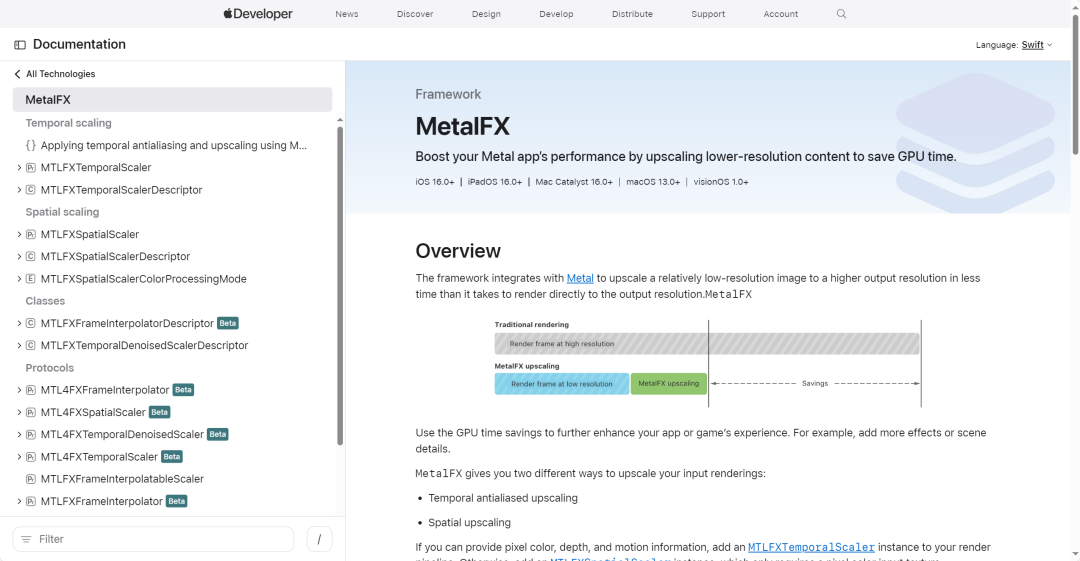Screen dimensions: 1080x561
Task: Expand the MTLFXTemporalScaler tree item
Action: coord(19,167)
